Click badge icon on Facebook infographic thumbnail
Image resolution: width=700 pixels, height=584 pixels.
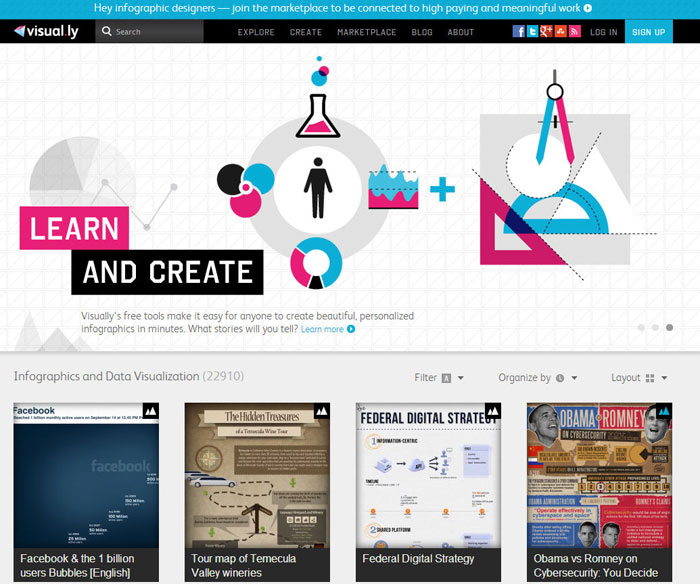[150, 411]
